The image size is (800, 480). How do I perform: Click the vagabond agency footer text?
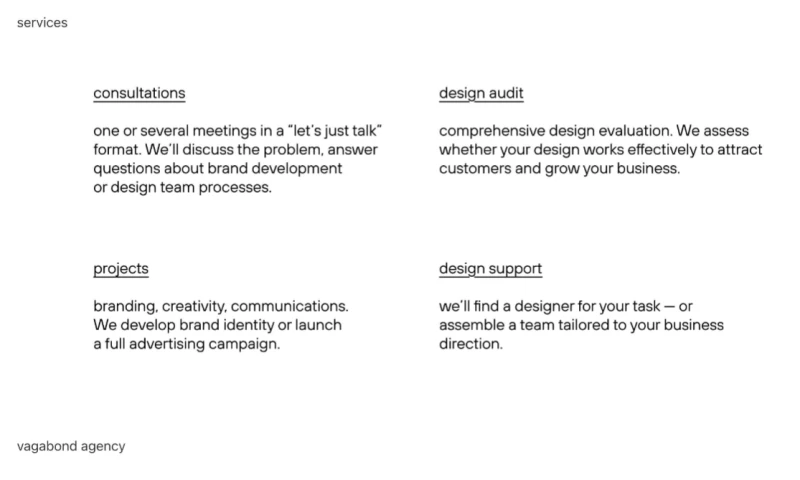[x=71, y=446]
